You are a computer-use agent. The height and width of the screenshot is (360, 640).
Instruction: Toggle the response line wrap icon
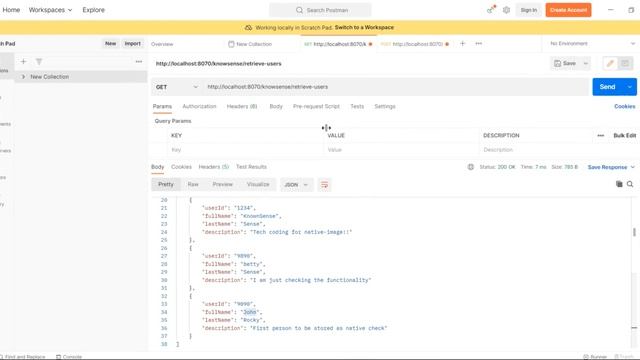tap(324, 184)
